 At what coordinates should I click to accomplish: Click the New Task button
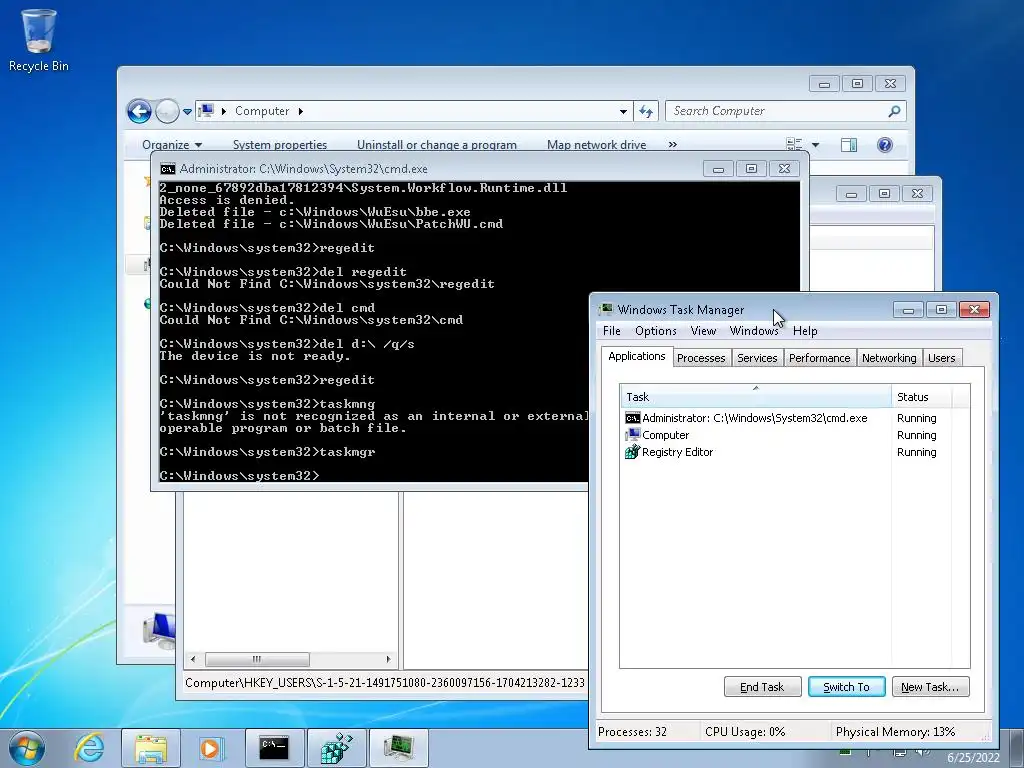click(x=930, y=687)
